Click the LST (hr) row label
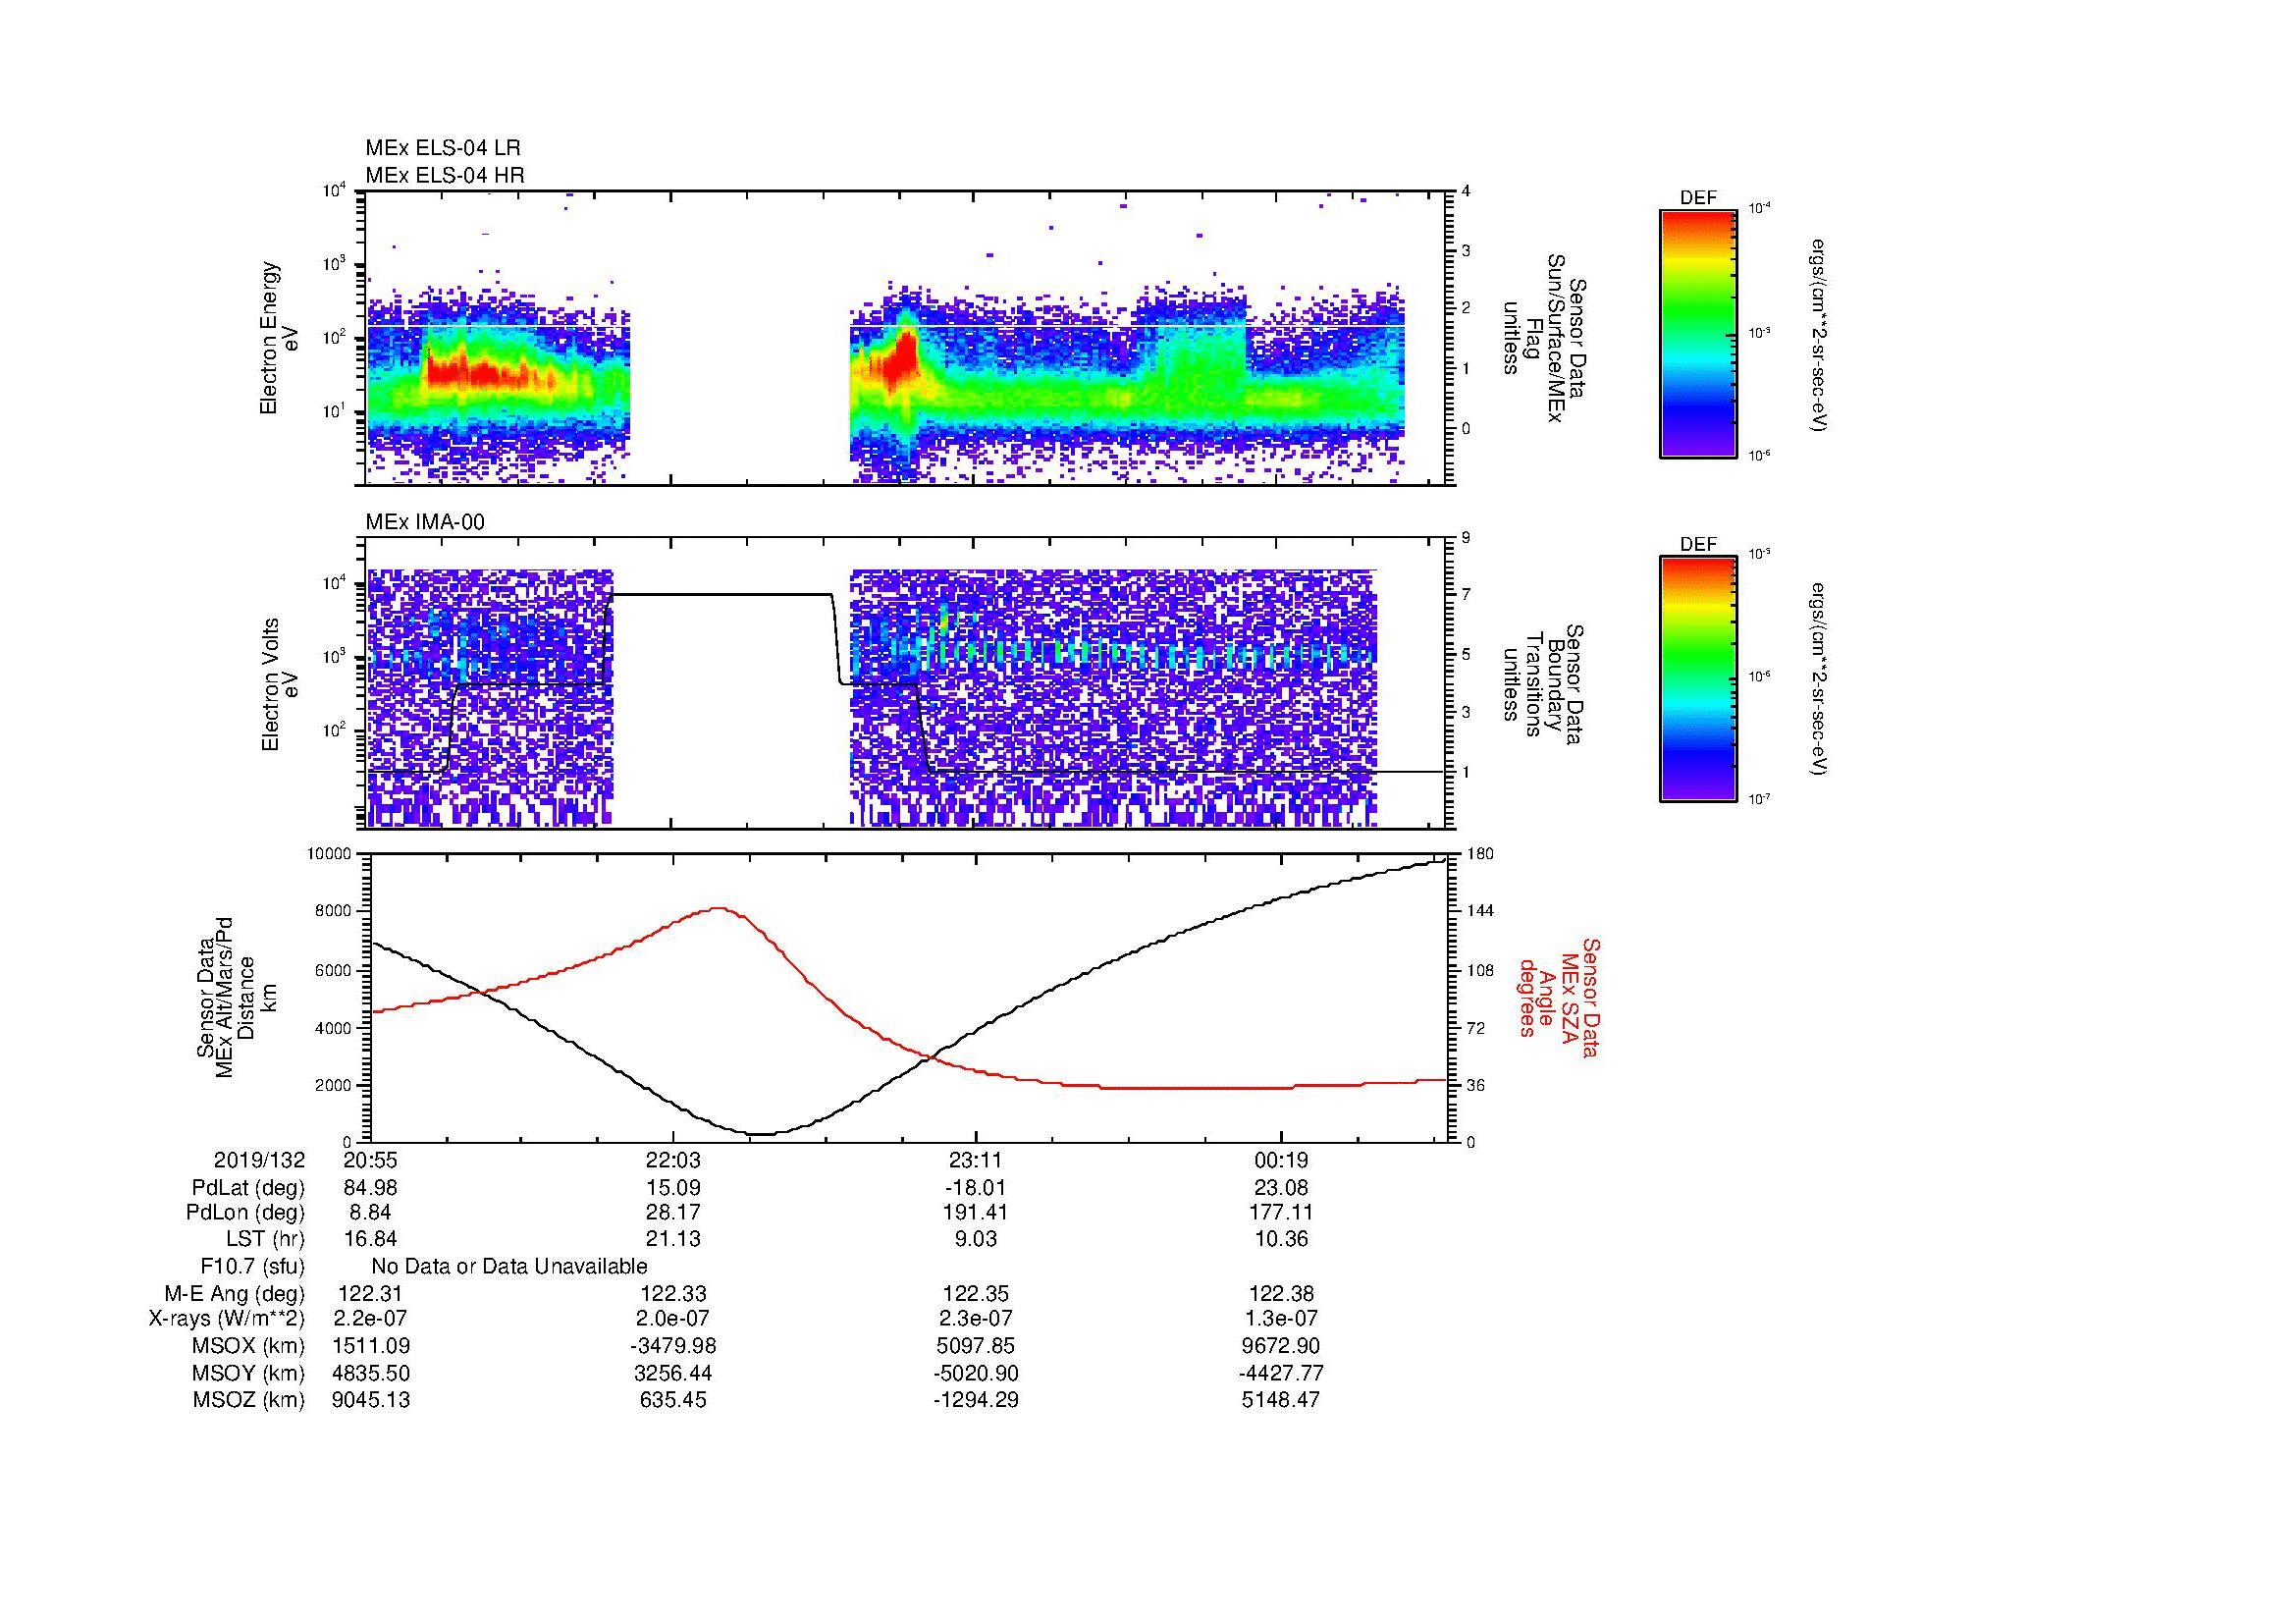Image resolution: width=2296 pixels, height=1623 pixels. click(265, 1239)
